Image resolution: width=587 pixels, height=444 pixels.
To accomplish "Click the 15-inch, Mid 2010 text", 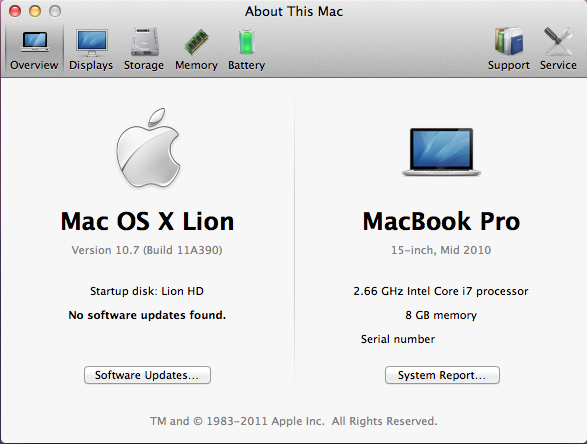I will click(441, 250).
